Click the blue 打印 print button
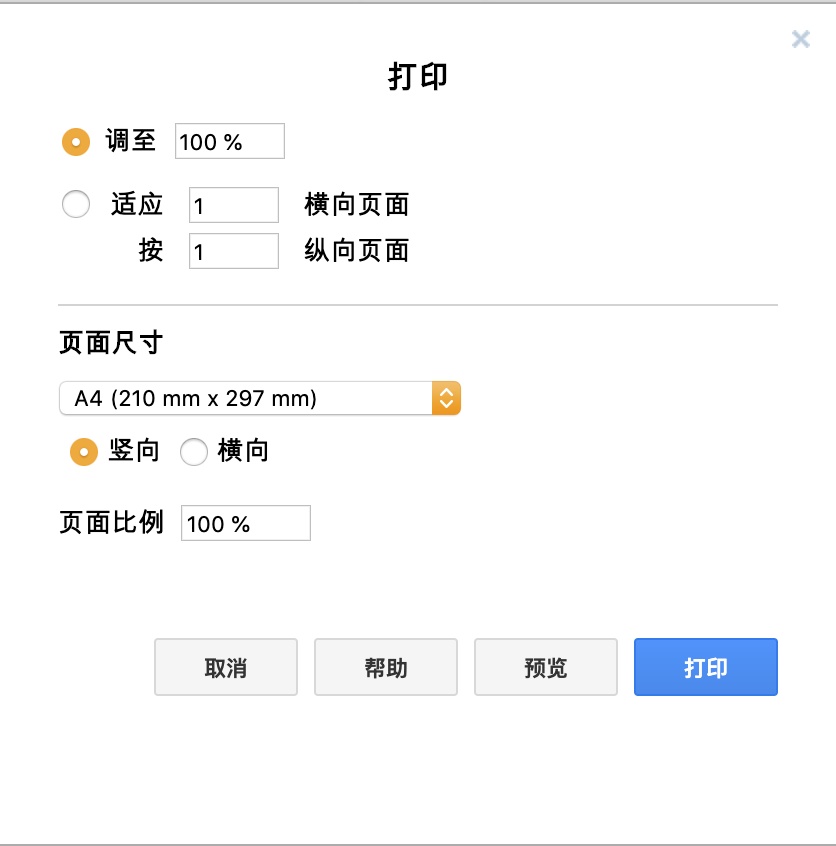 (x=706, y=667)
